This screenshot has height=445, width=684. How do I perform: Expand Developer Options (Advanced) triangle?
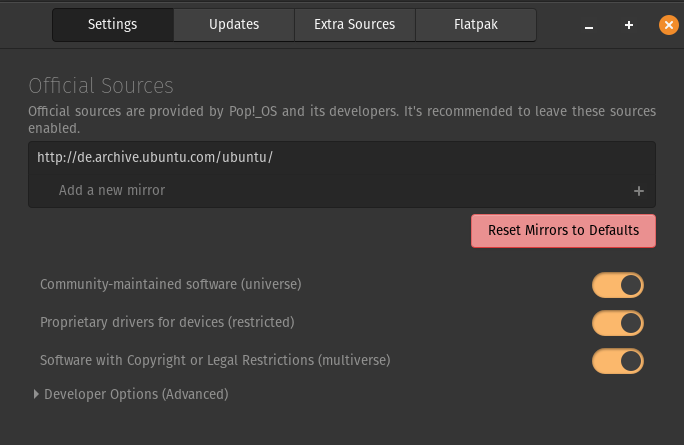click(x=37, y=394)
